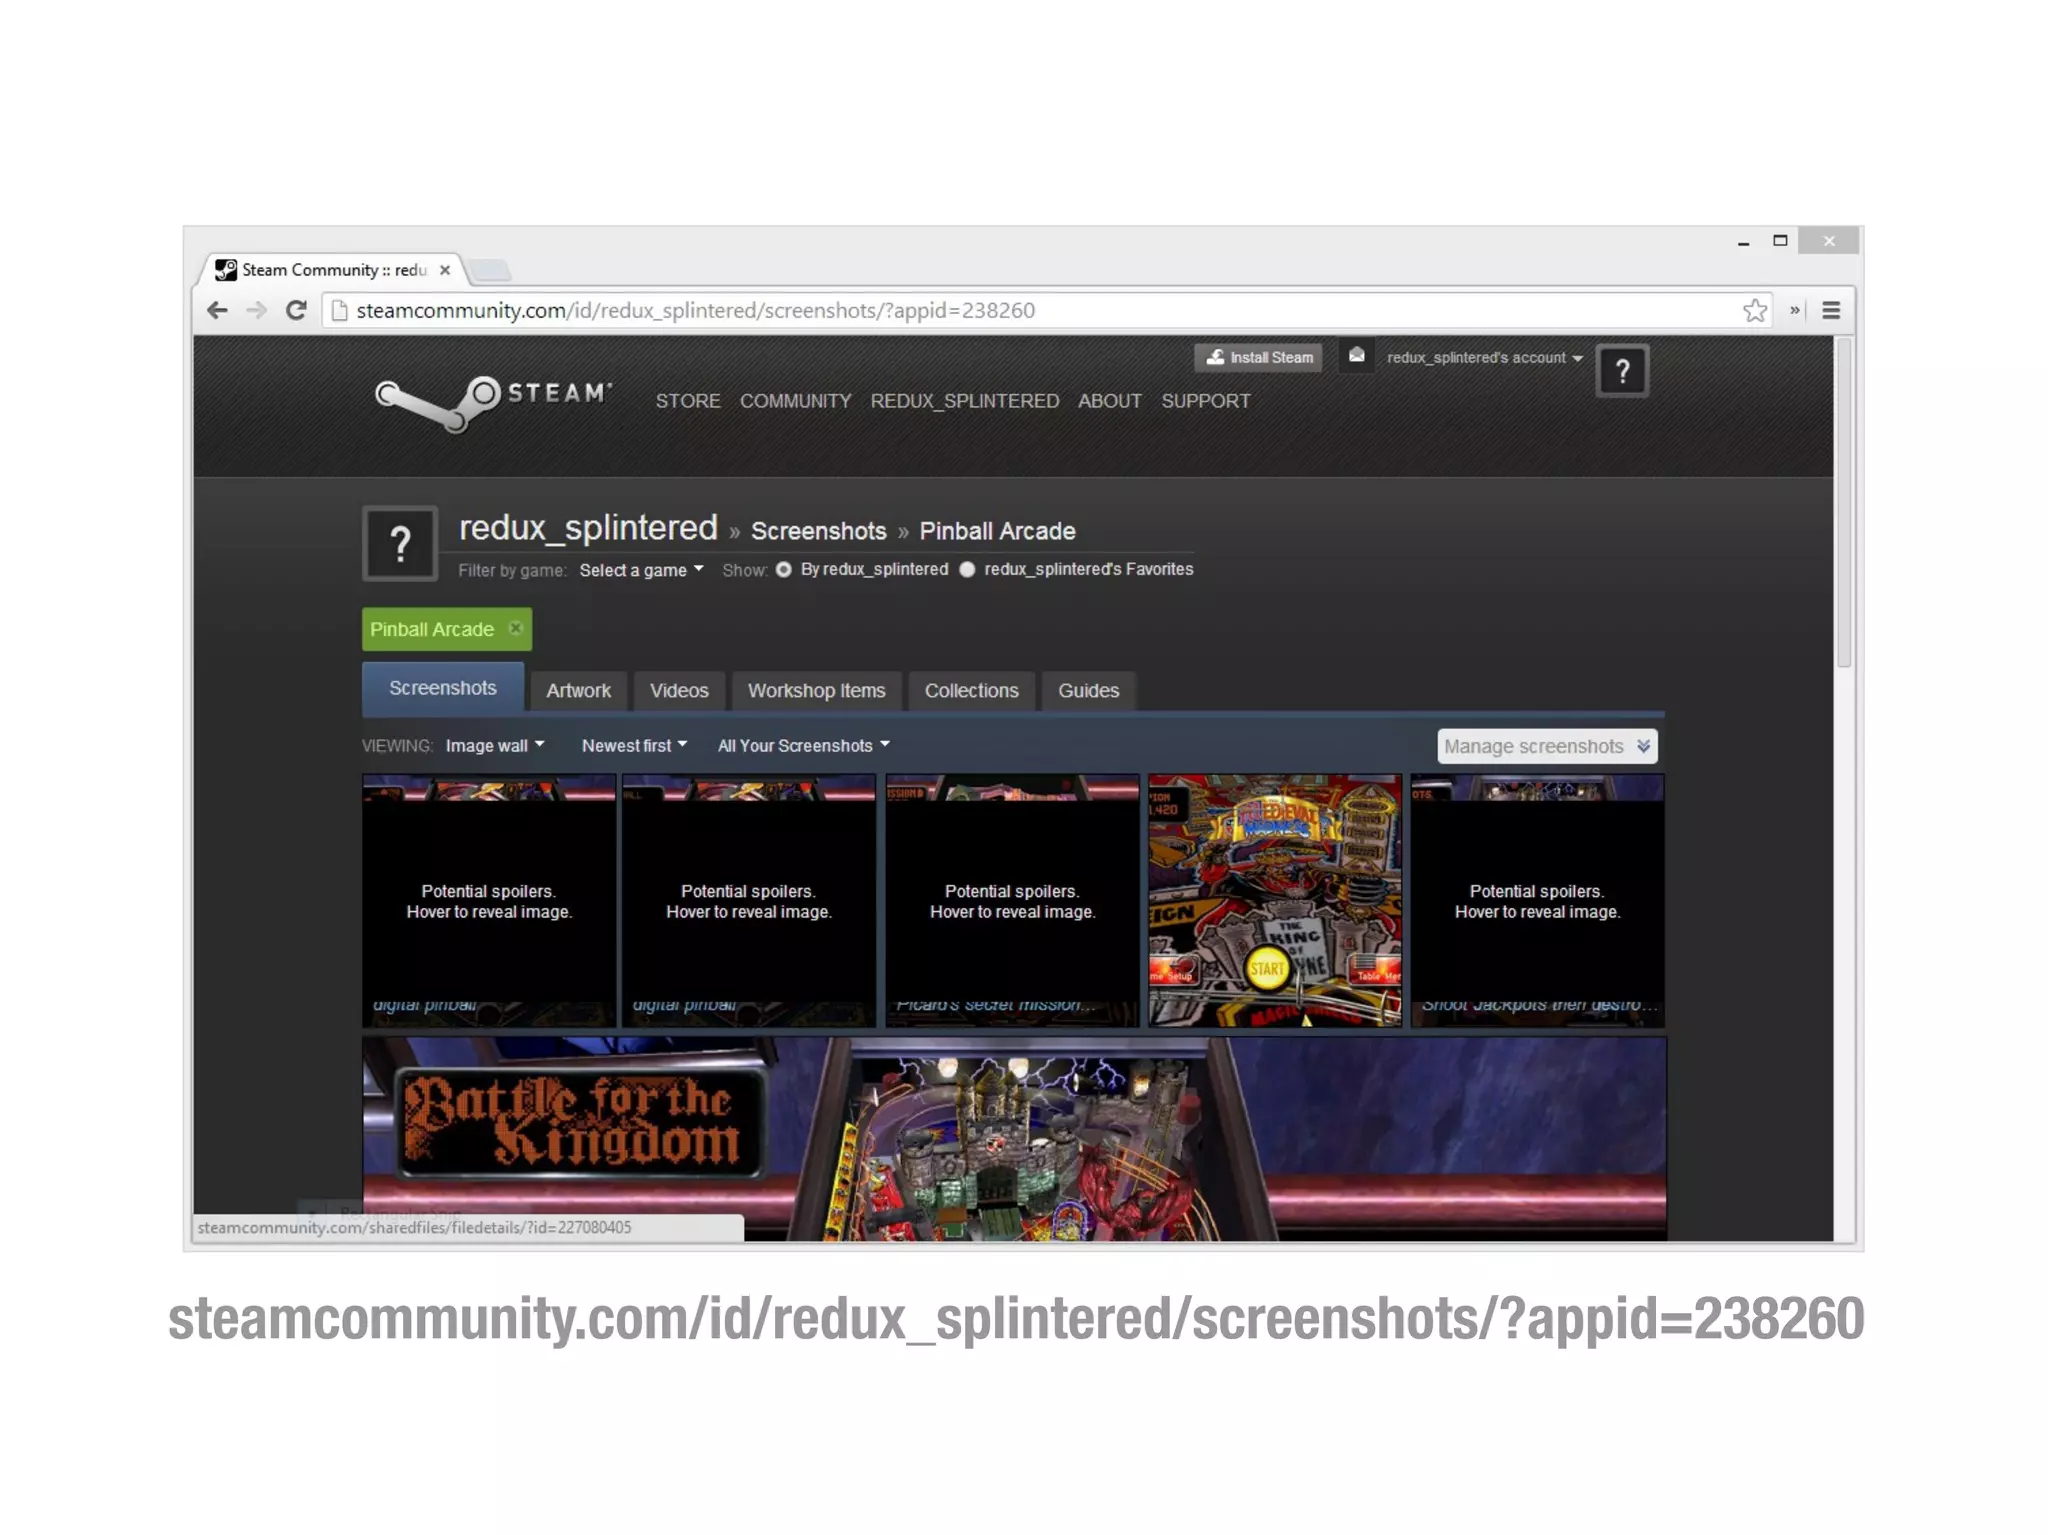Open the Select a game dropdown
Screen dimensions: 2048x1535
(641, 570)
